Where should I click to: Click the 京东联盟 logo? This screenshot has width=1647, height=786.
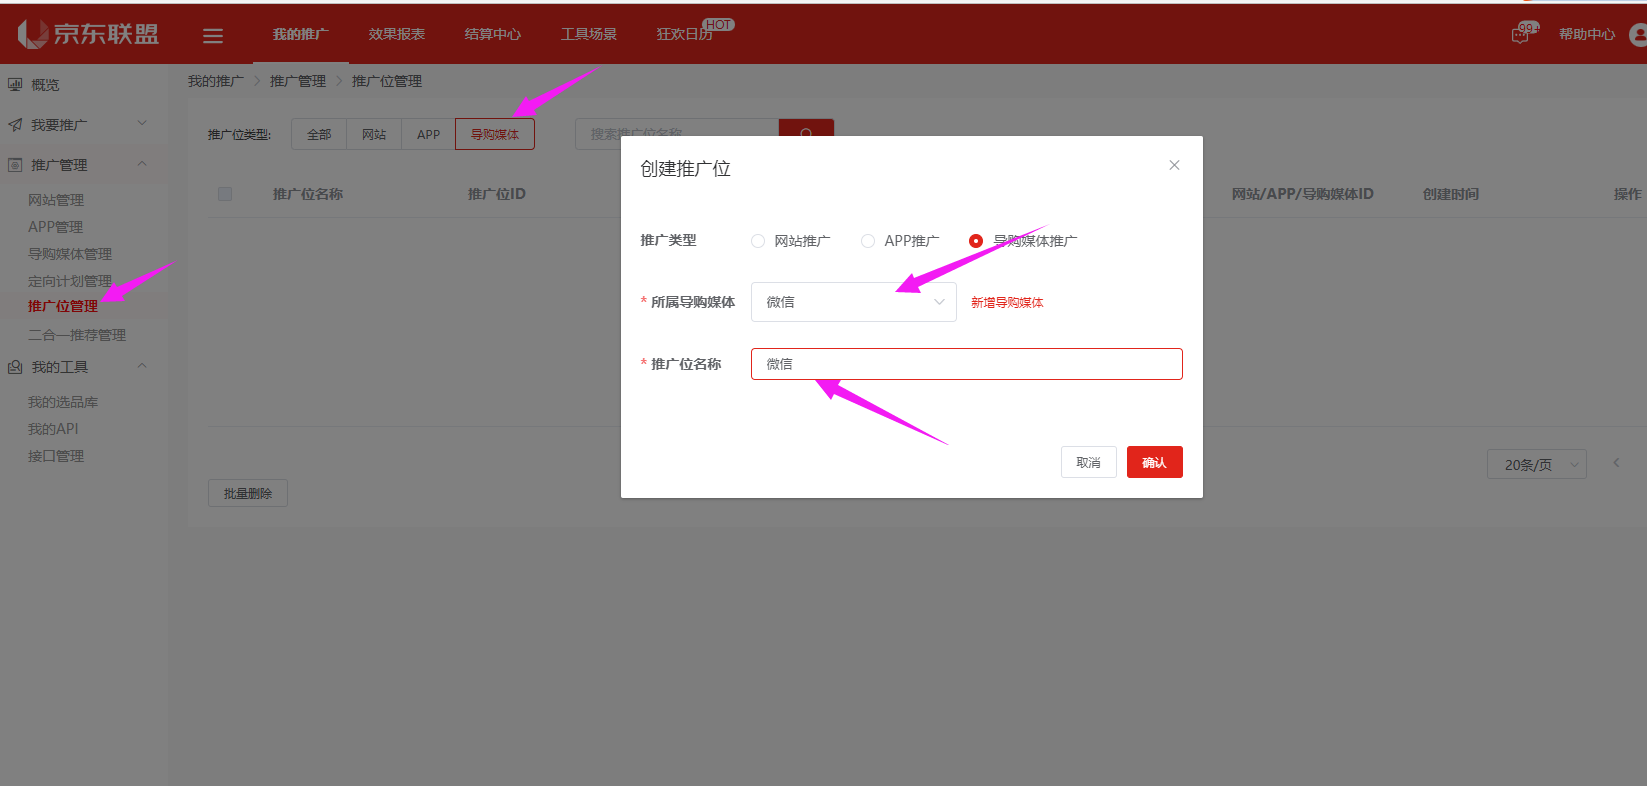click(x=88, y=34)
